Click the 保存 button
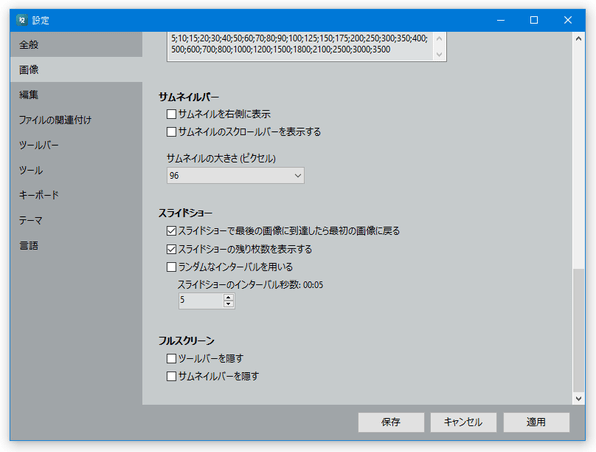 tap(391, 422)
